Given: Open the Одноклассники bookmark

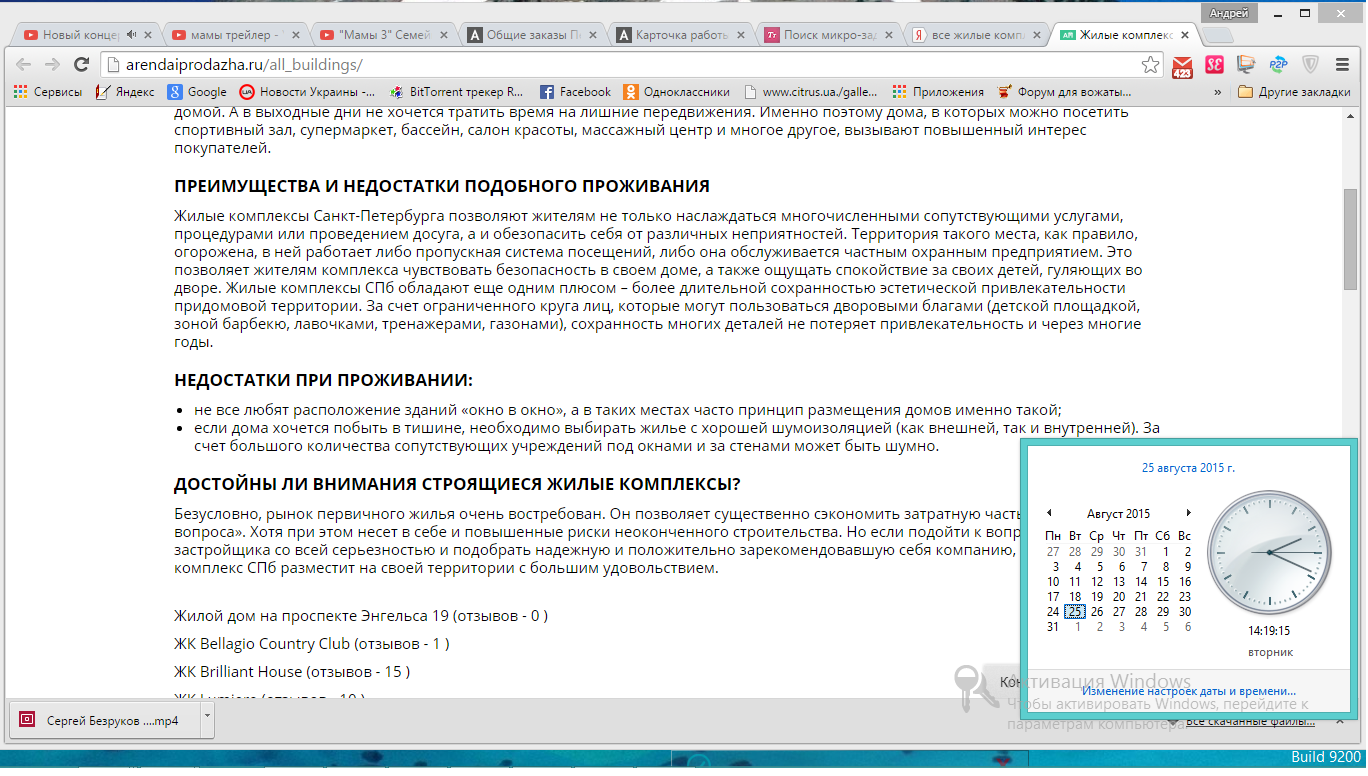Looking at the screenshot, I should click(677, 92).
